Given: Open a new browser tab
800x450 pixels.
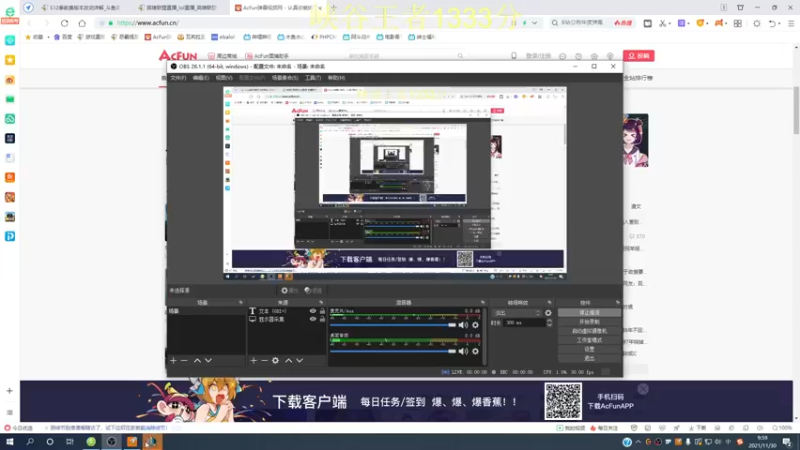Looking at the screenshot, I should tap(334, 8).
